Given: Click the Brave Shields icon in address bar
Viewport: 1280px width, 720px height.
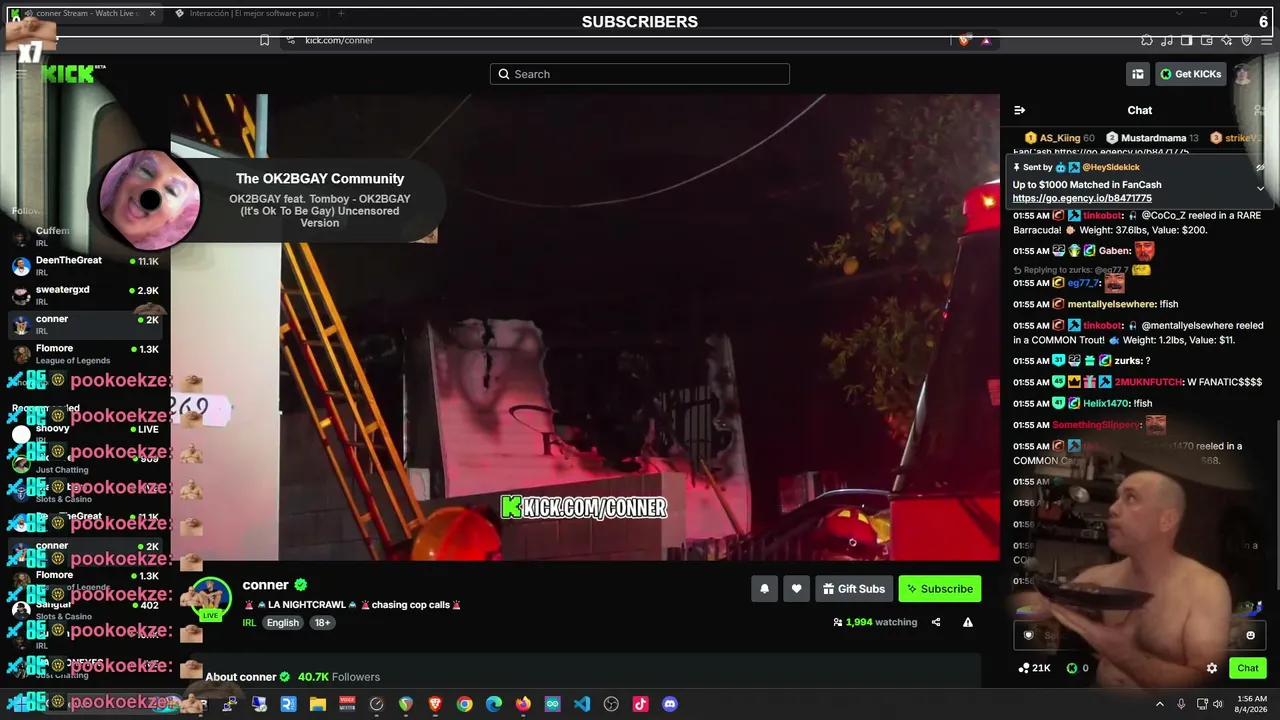Looking at the screenshot, I should 964,40.
